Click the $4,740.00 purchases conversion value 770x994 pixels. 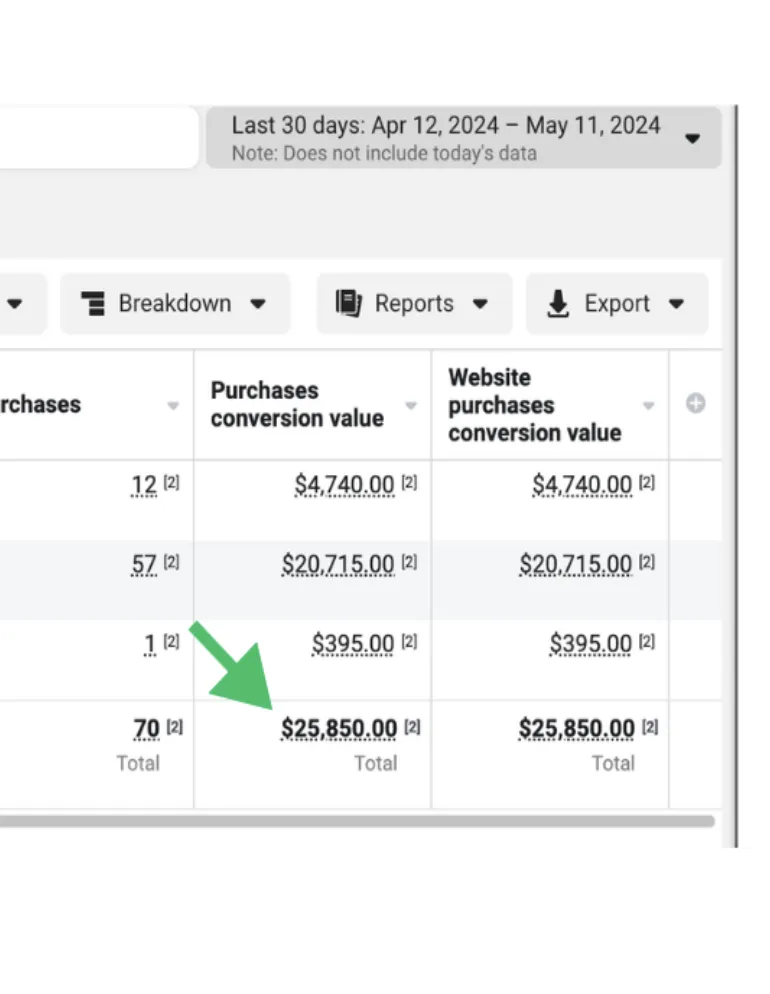tap(344, 485)
